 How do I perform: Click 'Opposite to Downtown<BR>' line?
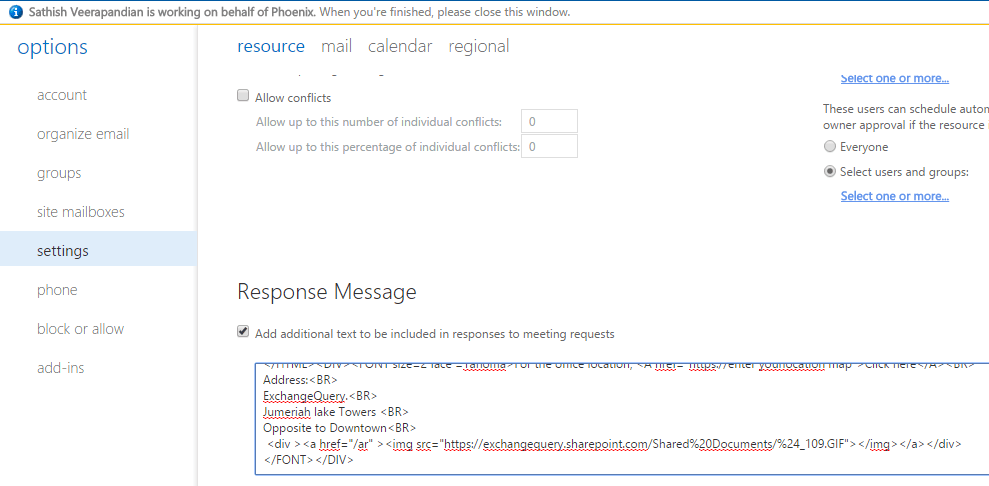[339, 427]
